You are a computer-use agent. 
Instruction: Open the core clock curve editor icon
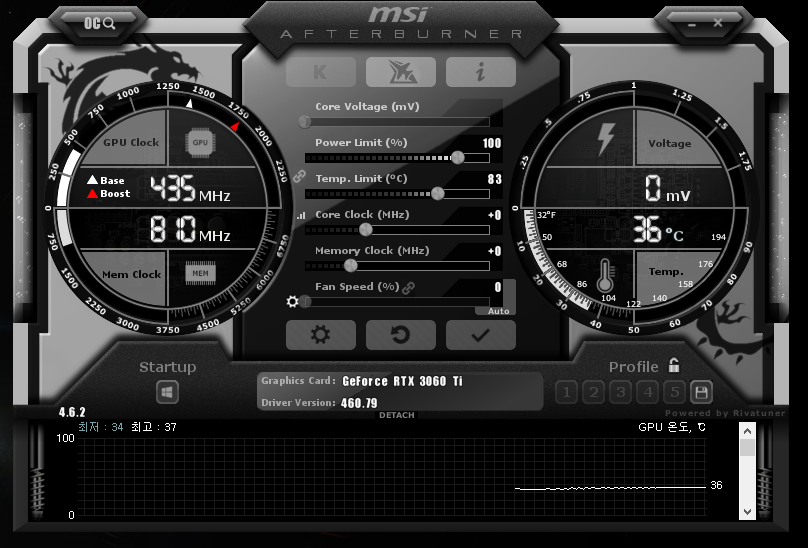pos(301,215)
